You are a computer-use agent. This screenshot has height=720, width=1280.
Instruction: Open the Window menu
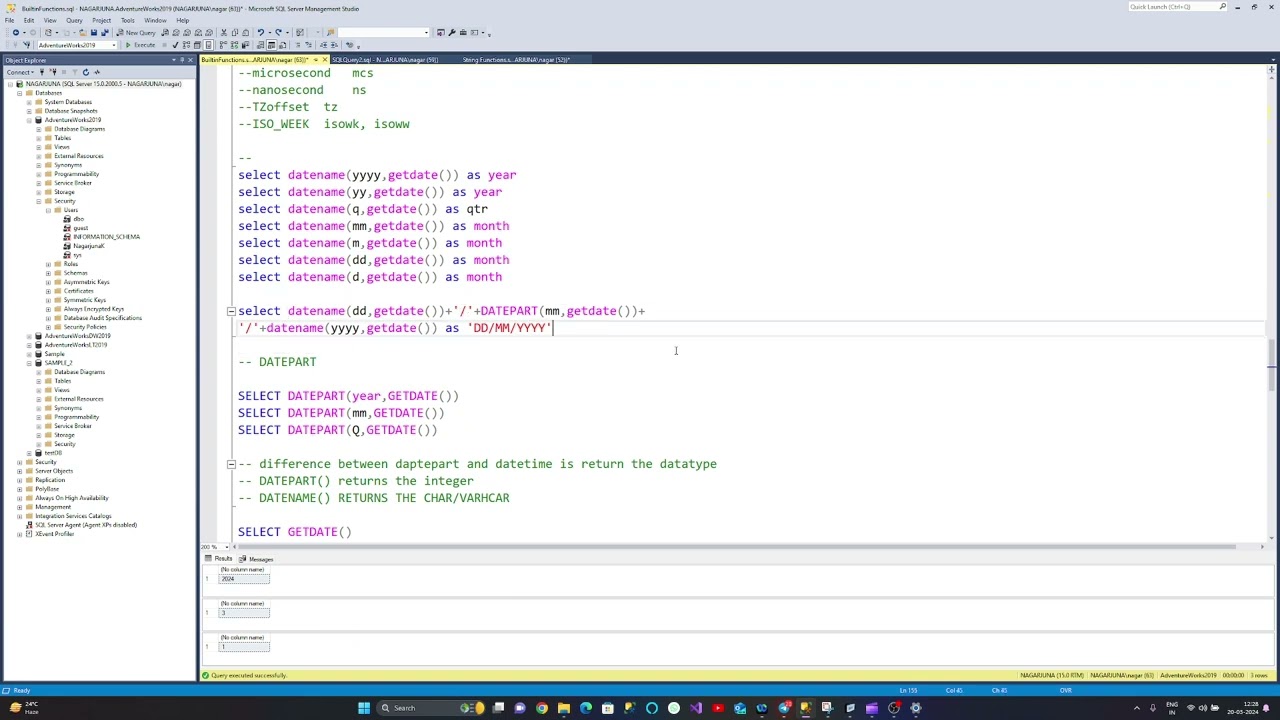pyautogui.click(x=155, y=20)
